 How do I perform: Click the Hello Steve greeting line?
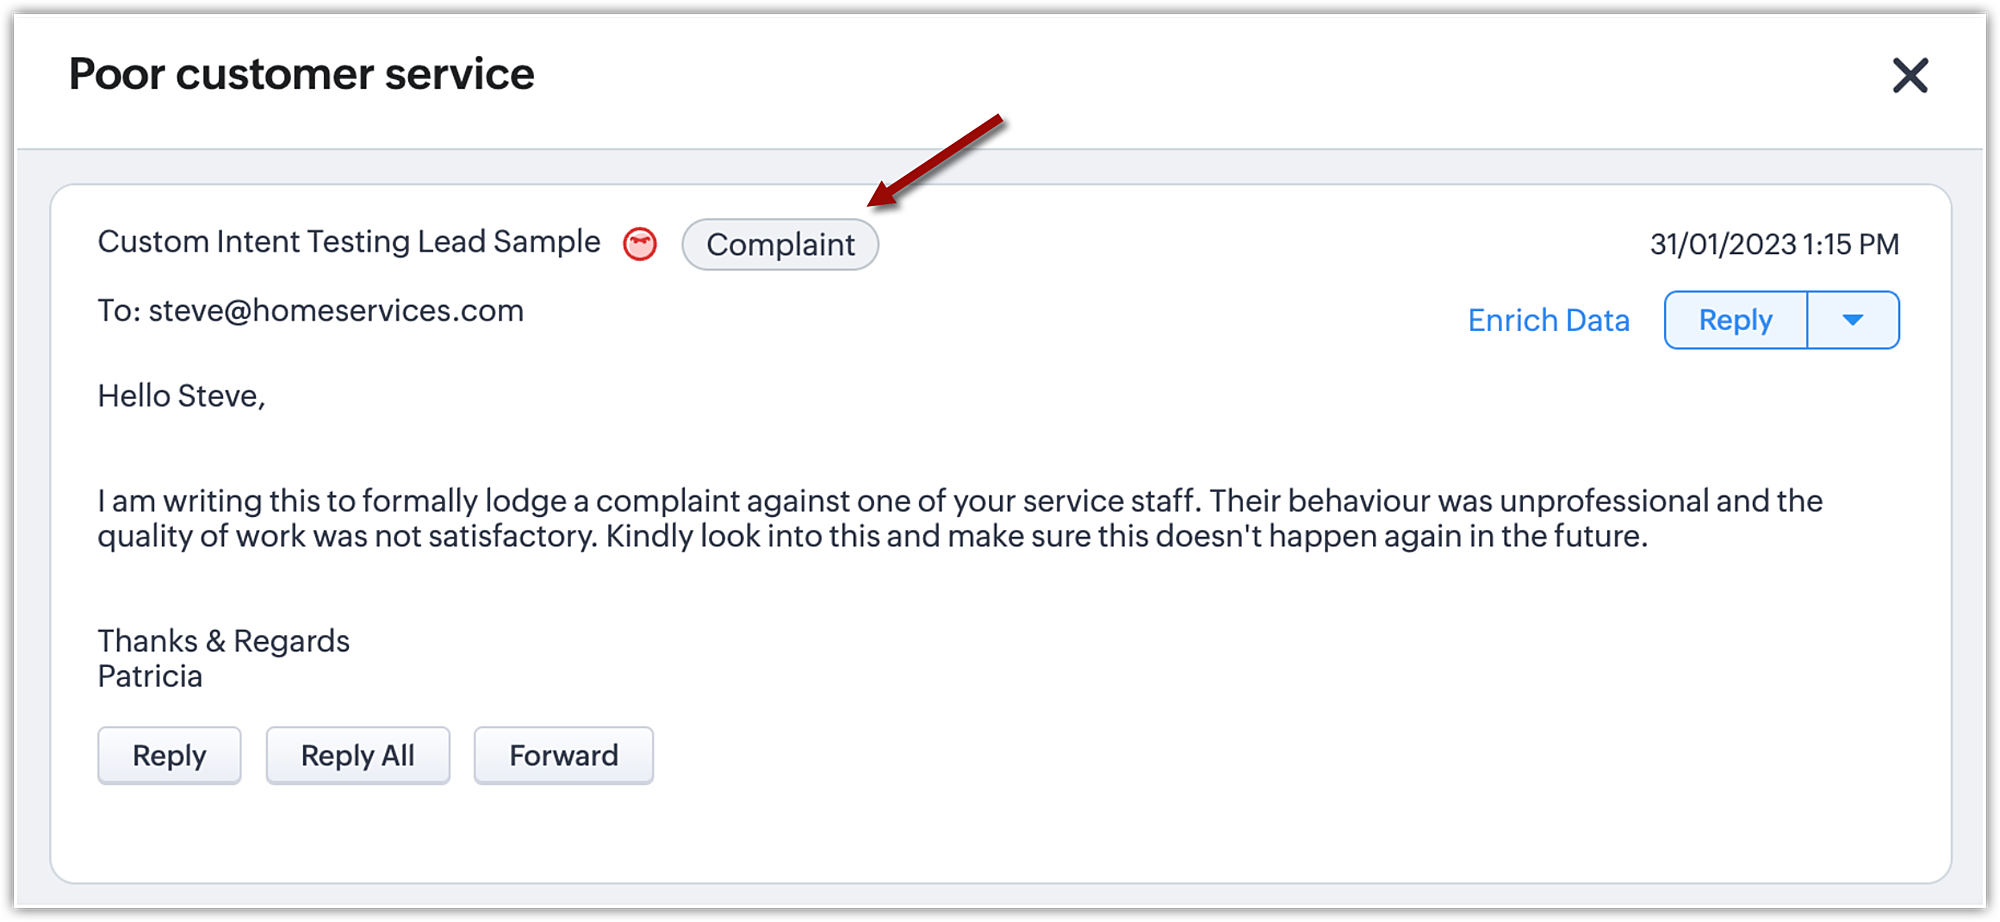click(x=181, y=396)
